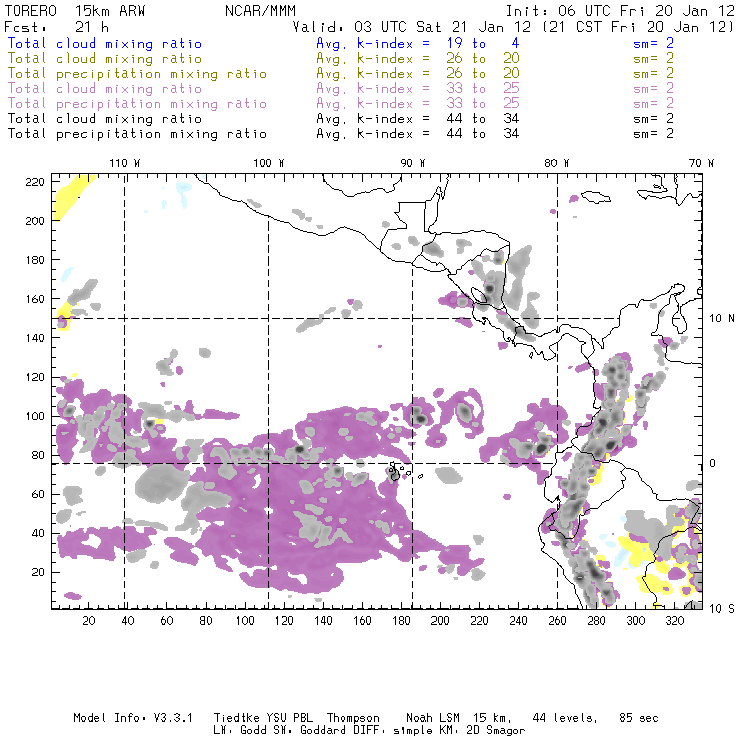740x740 pixels.
Task: Click the olive Total precipitation mixing ratio entry
Action: click(x=137, y=74)
